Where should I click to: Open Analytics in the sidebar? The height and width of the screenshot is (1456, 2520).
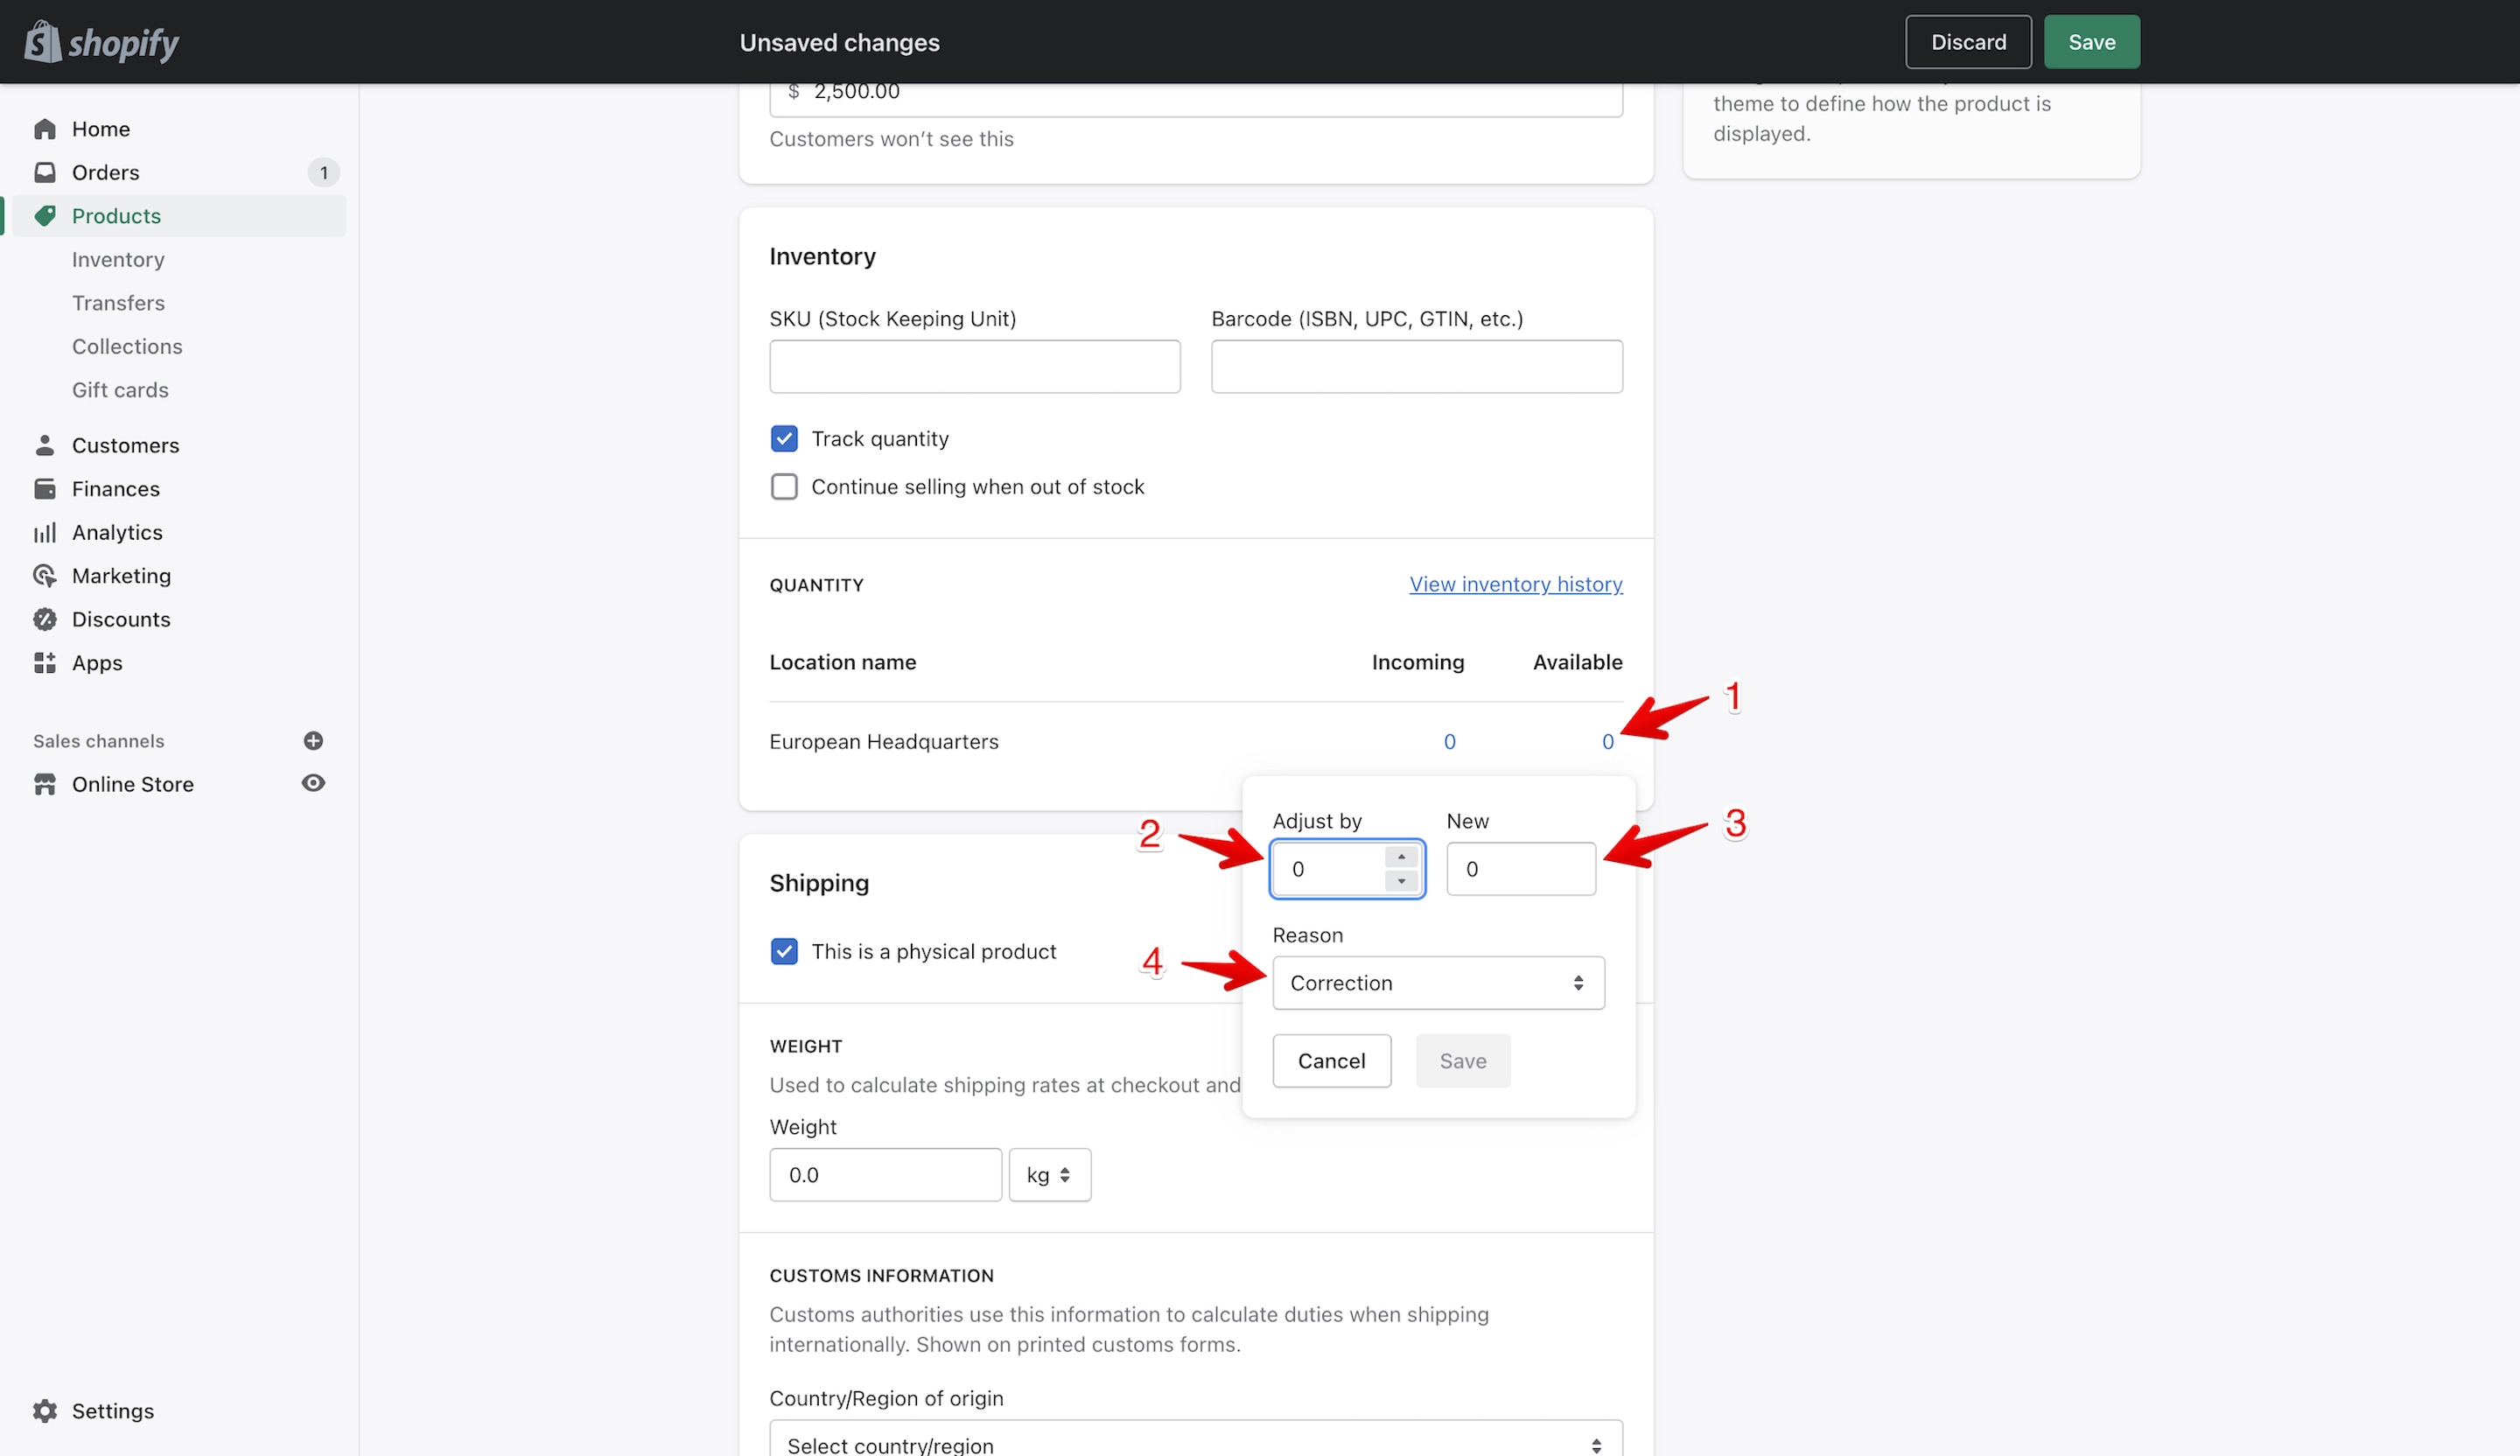(117, 532)
